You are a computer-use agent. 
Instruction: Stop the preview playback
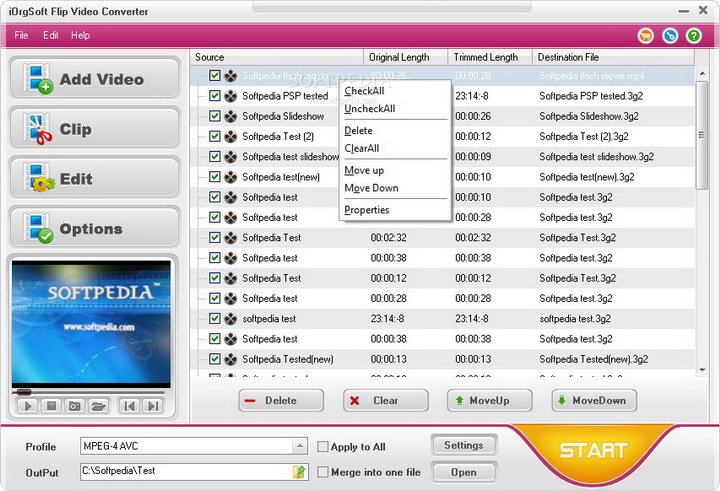tap(51, 406)
